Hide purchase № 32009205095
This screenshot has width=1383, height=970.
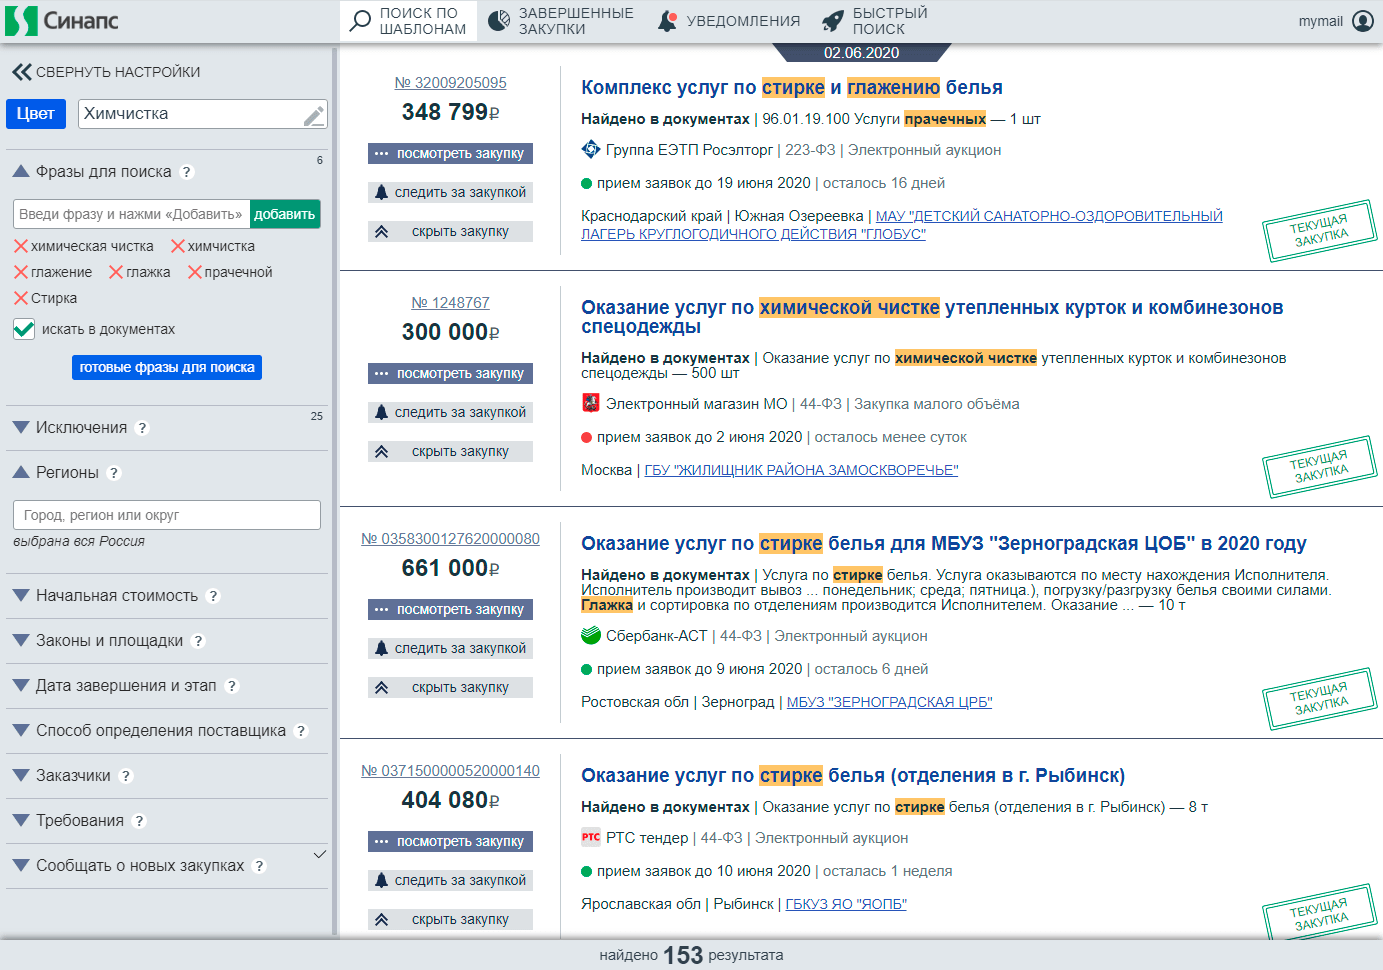coord(450,232)
